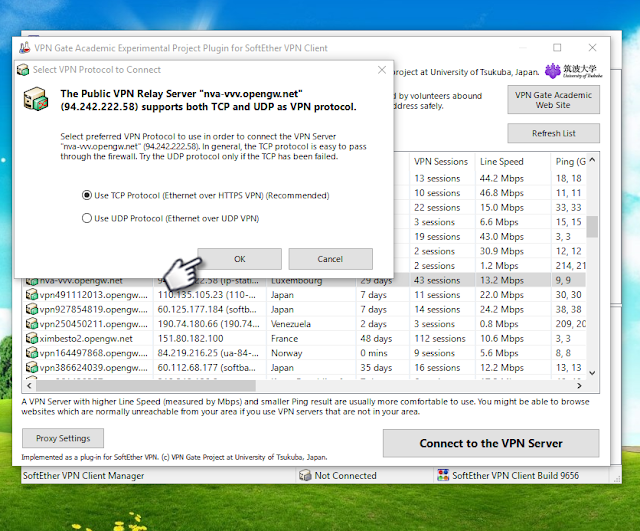Click the SoftEther VPN Client Build icon
This screenshot has width=640, height=531.
click(443, 475)
